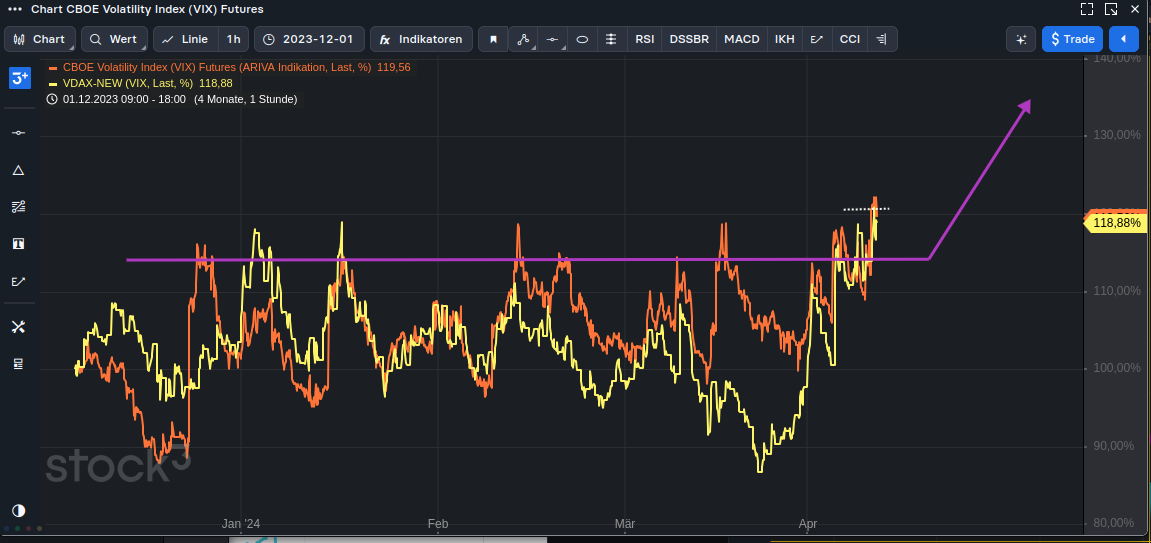Viewport: 1151px width, 543px height.
Task: Select the text tool in sidebar
Action: click(18, 244)
